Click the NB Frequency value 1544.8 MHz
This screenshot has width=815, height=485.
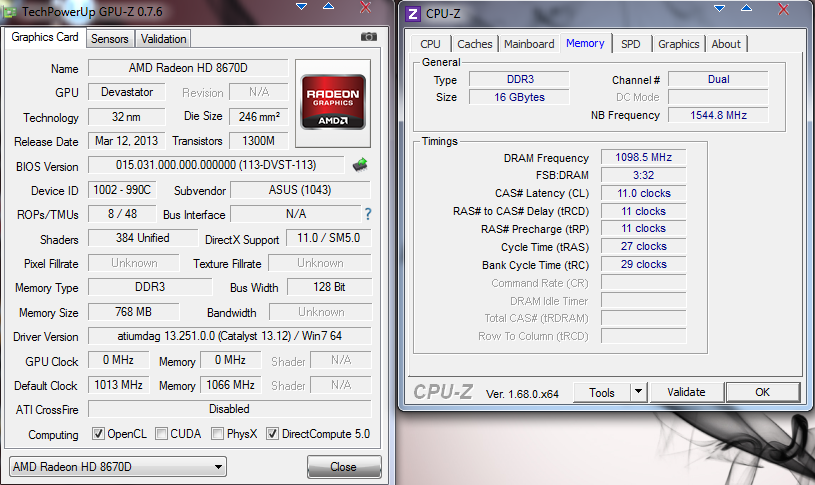pos(718,115)
